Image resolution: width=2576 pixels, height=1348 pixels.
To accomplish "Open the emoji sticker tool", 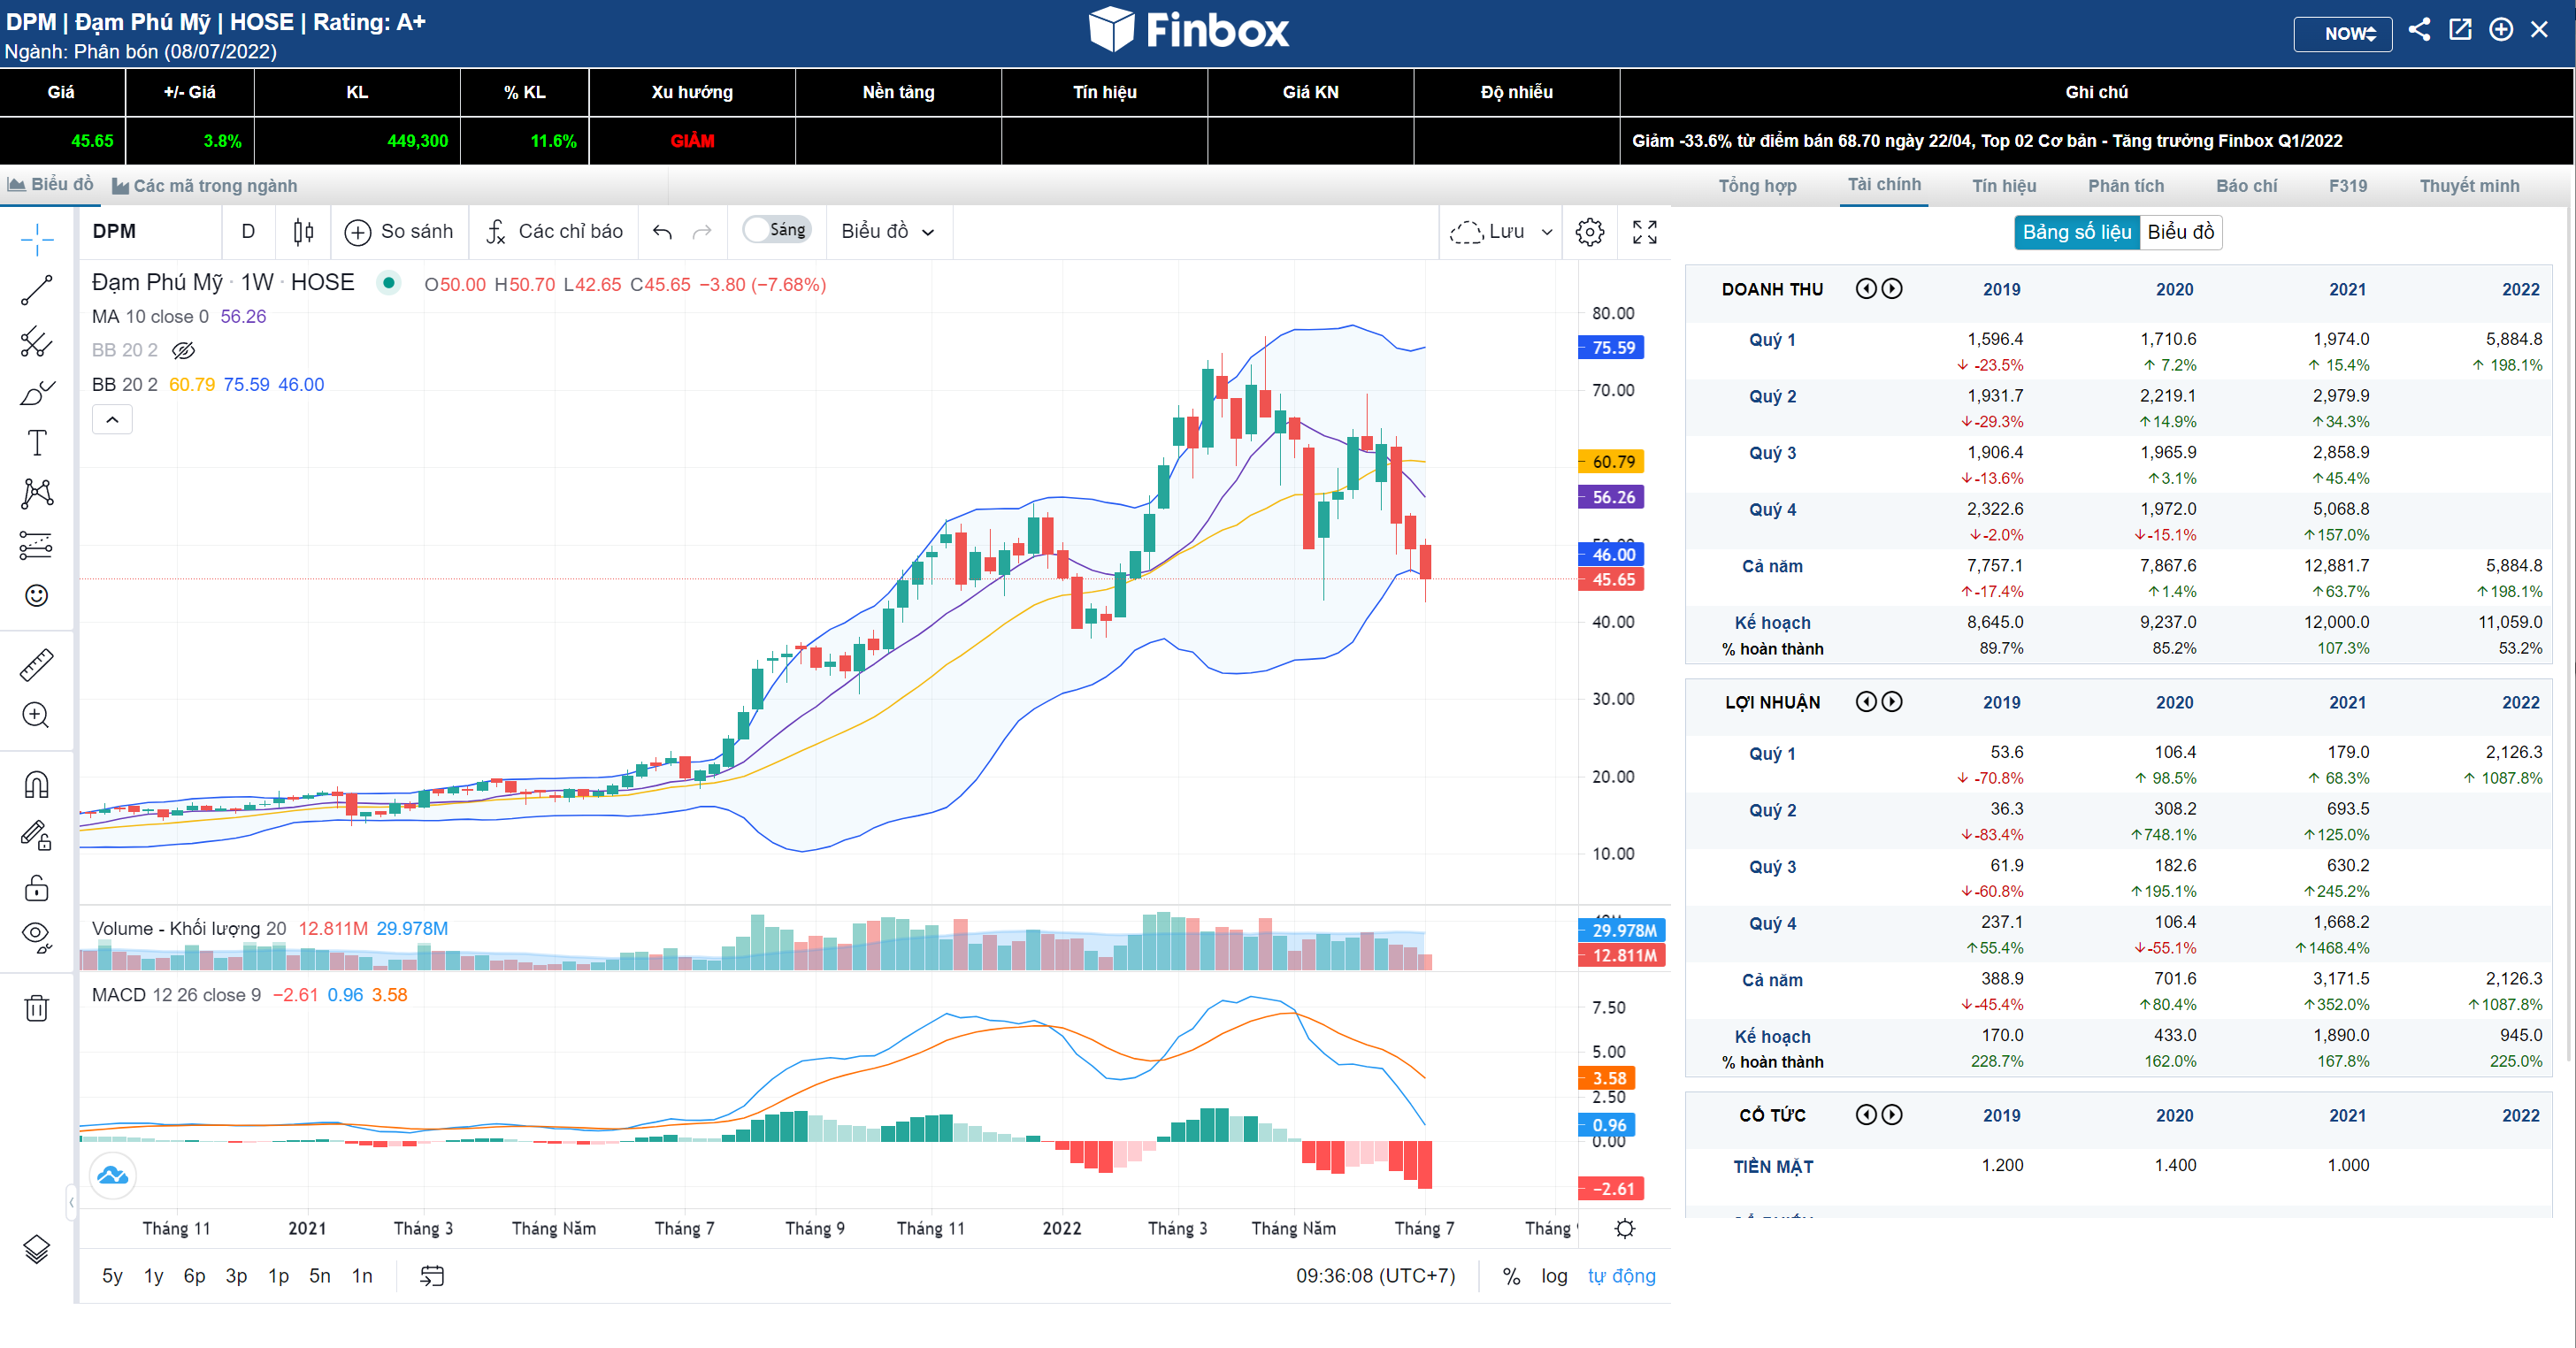I will pyautogui.click(x=37, y=596).
